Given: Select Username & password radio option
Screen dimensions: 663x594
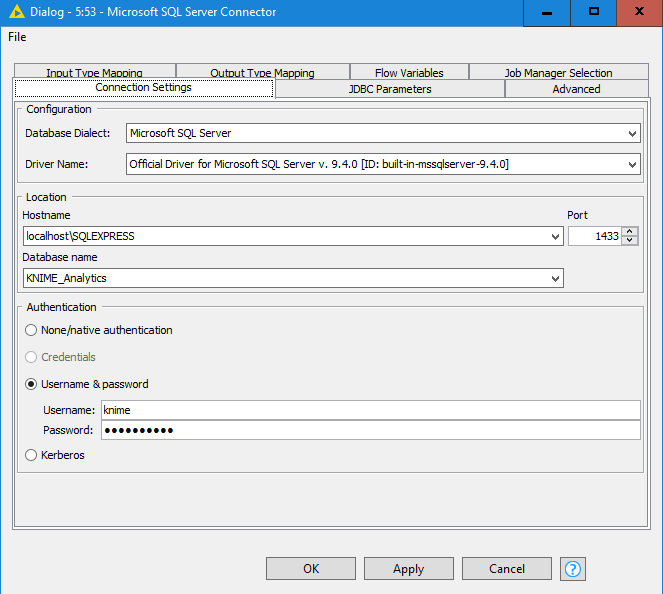Looking at the screenshot, I should 33,384.
